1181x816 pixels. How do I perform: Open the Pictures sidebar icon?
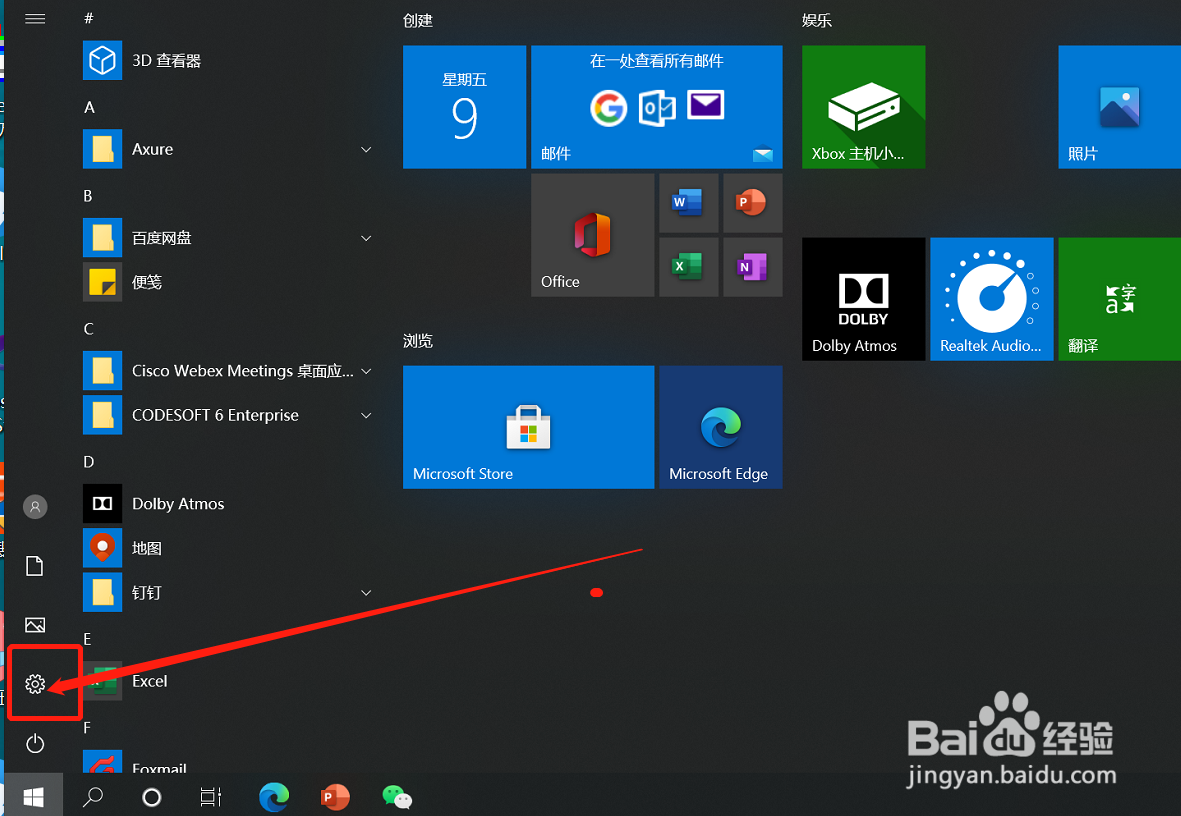point(35,625)
